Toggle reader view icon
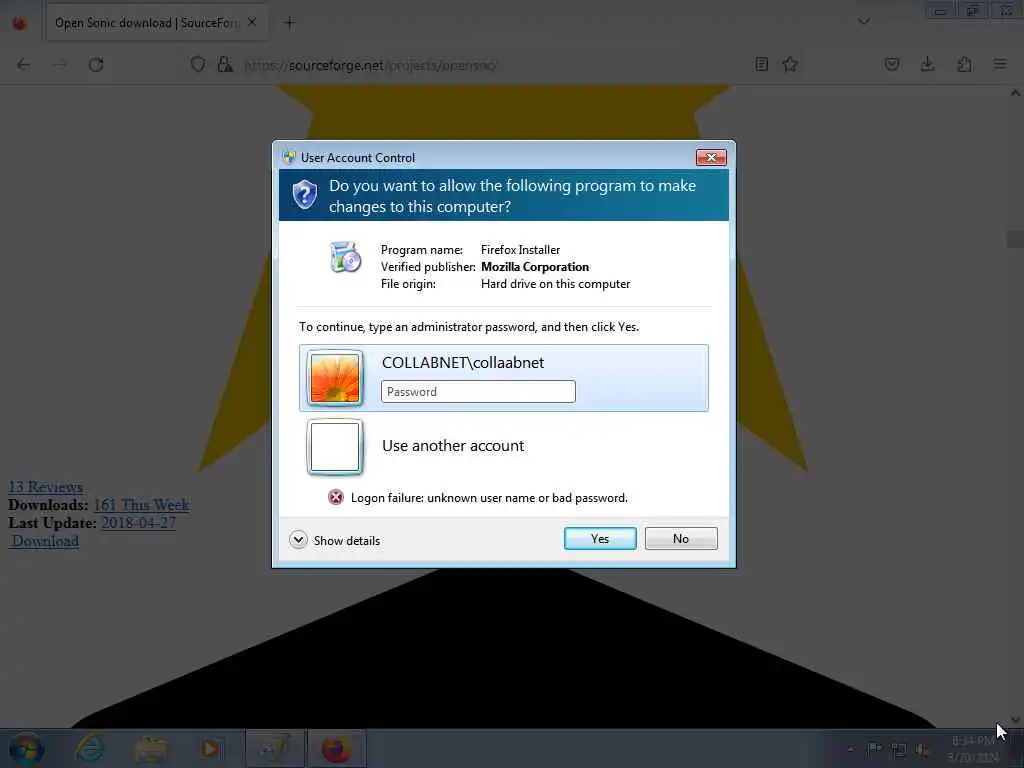This screenshot has height=768, width=1024. (761, 64)
